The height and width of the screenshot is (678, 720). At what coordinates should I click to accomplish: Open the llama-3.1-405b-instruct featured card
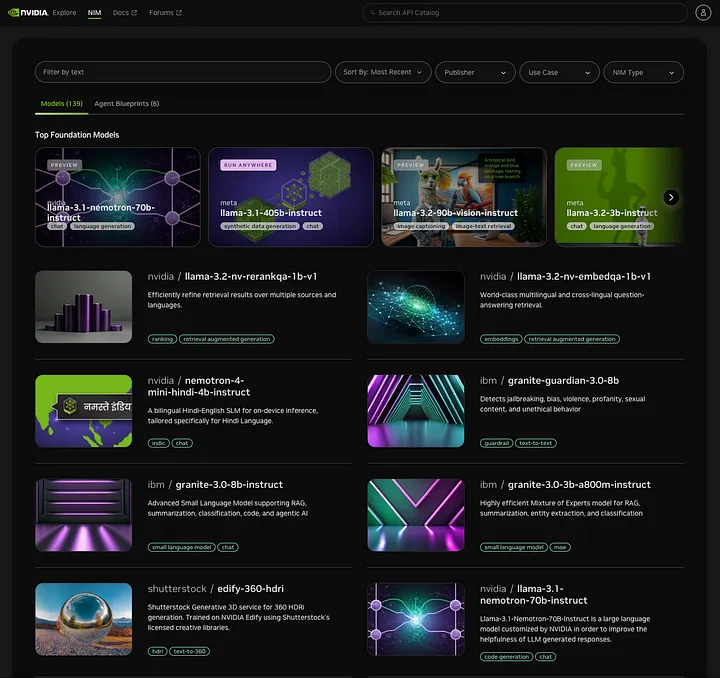pos(291,197)
